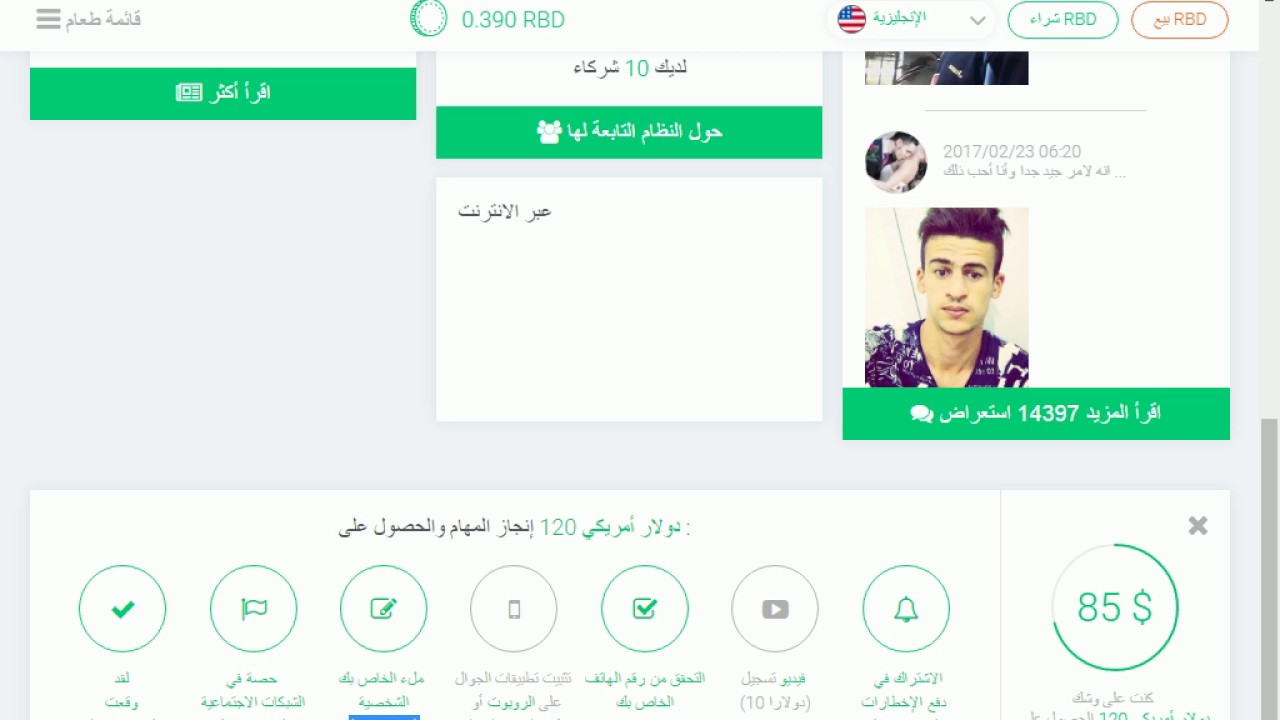This screenshot has height=720, width=1280.
Task: Select the YouTube video task icon
Action: 775,609
